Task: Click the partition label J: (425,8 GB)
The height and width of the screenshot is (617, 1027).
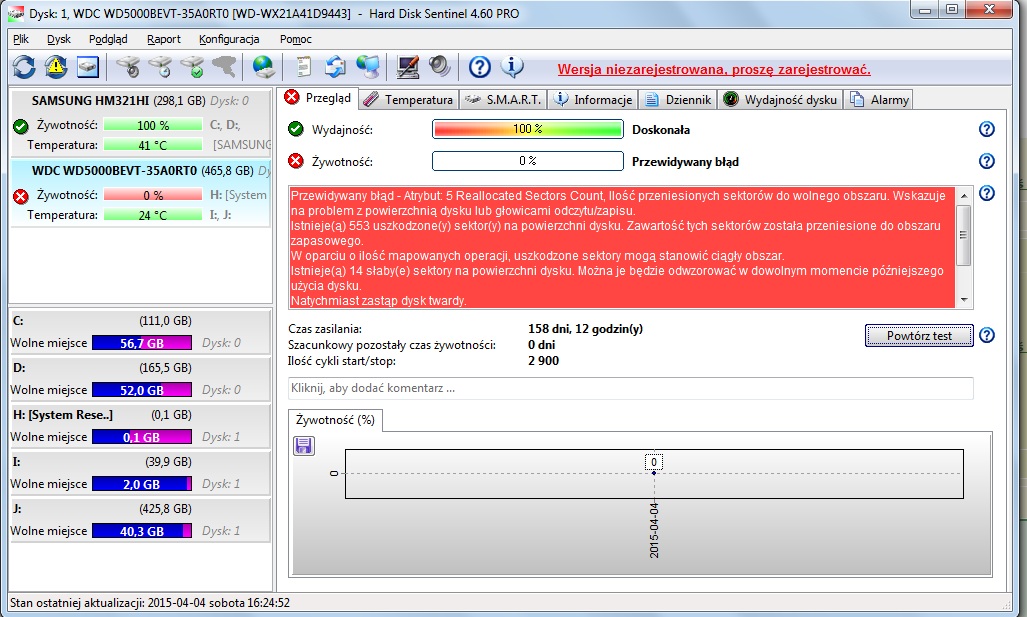Action: pyautogui.click(x=102, y=509)
